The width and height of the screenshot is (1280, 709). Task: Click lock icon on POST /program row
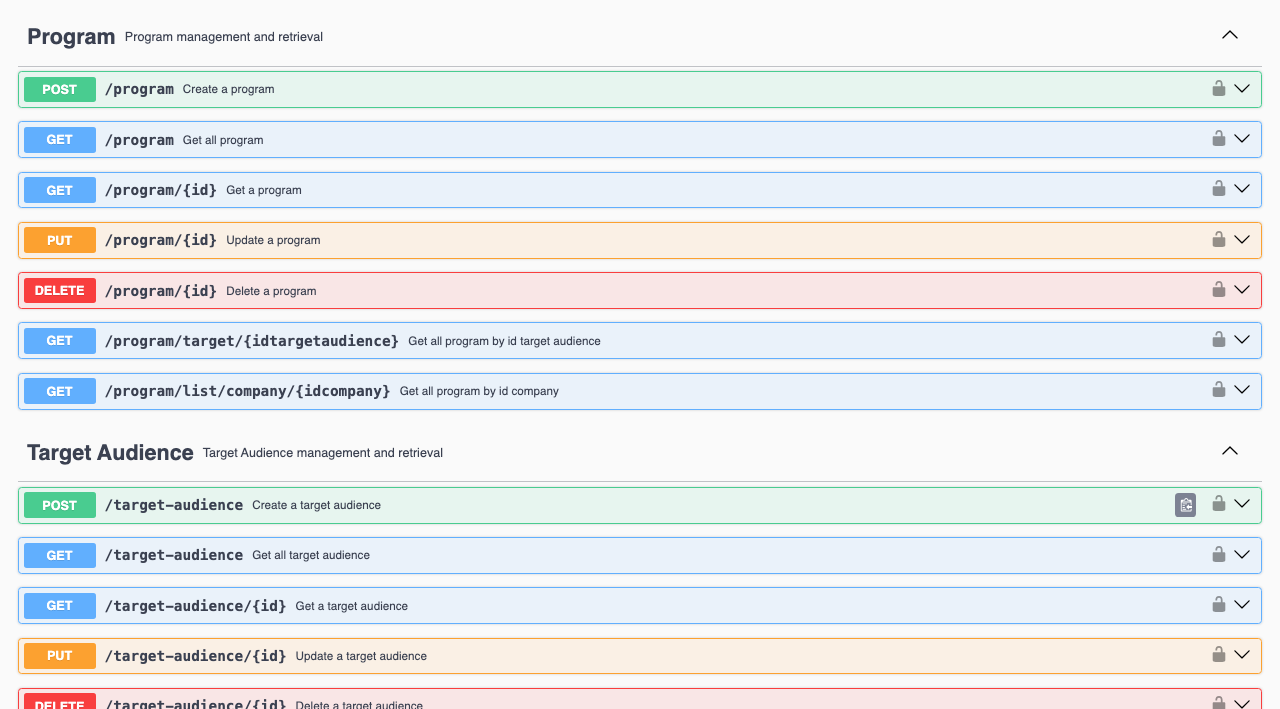1218,88
